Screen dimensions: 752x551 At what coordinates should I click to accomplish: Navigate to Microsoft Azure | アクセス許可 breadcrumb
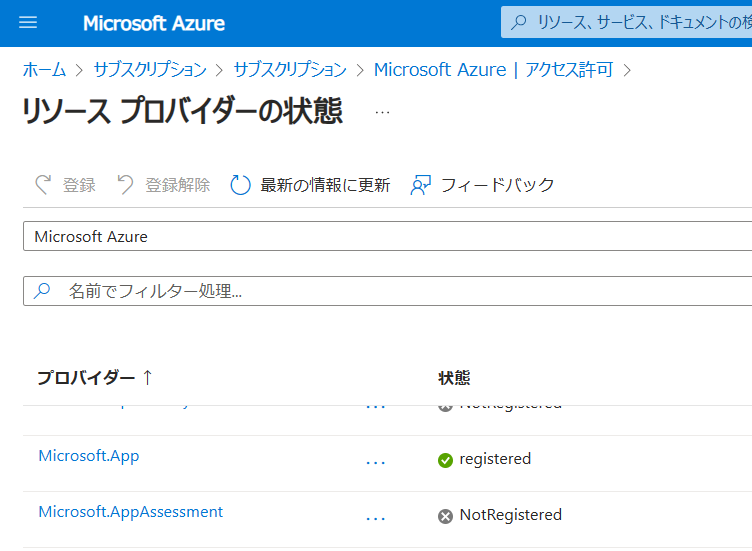point(493,70)
